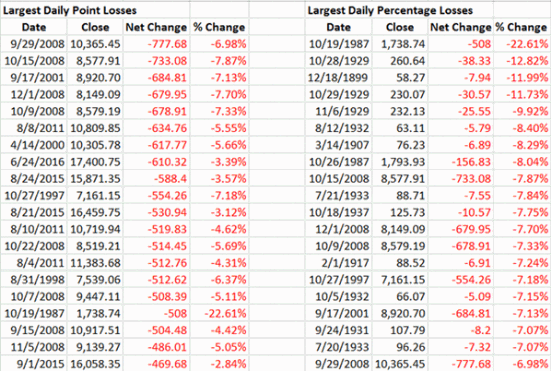
Task: Select the -777.68 net change cell in left table
Action: 156,44
